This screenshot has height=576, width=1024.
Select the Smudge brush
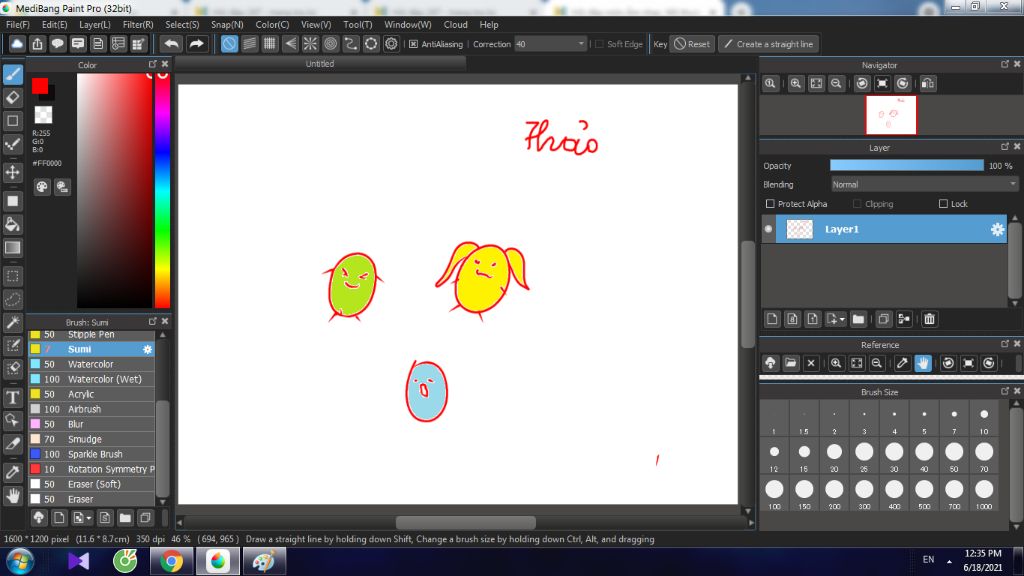92,439
